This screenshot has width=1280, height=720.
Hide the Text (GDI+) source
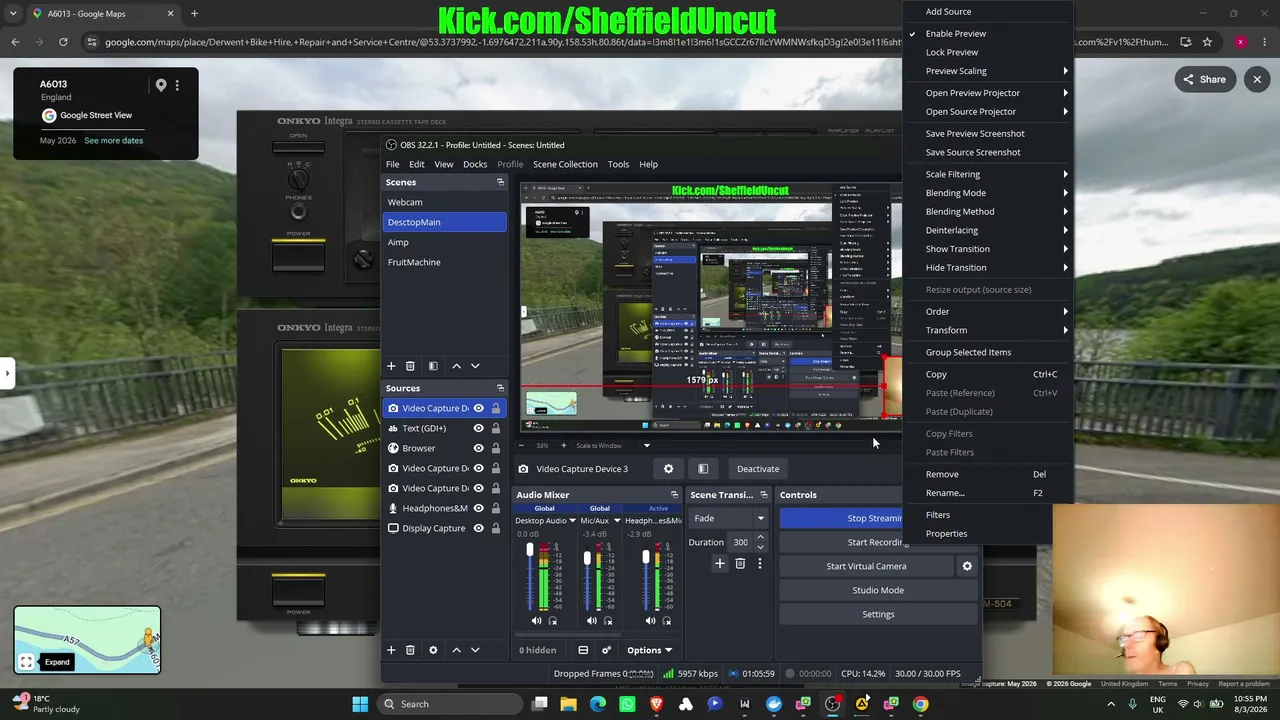[x=479, y=428]
